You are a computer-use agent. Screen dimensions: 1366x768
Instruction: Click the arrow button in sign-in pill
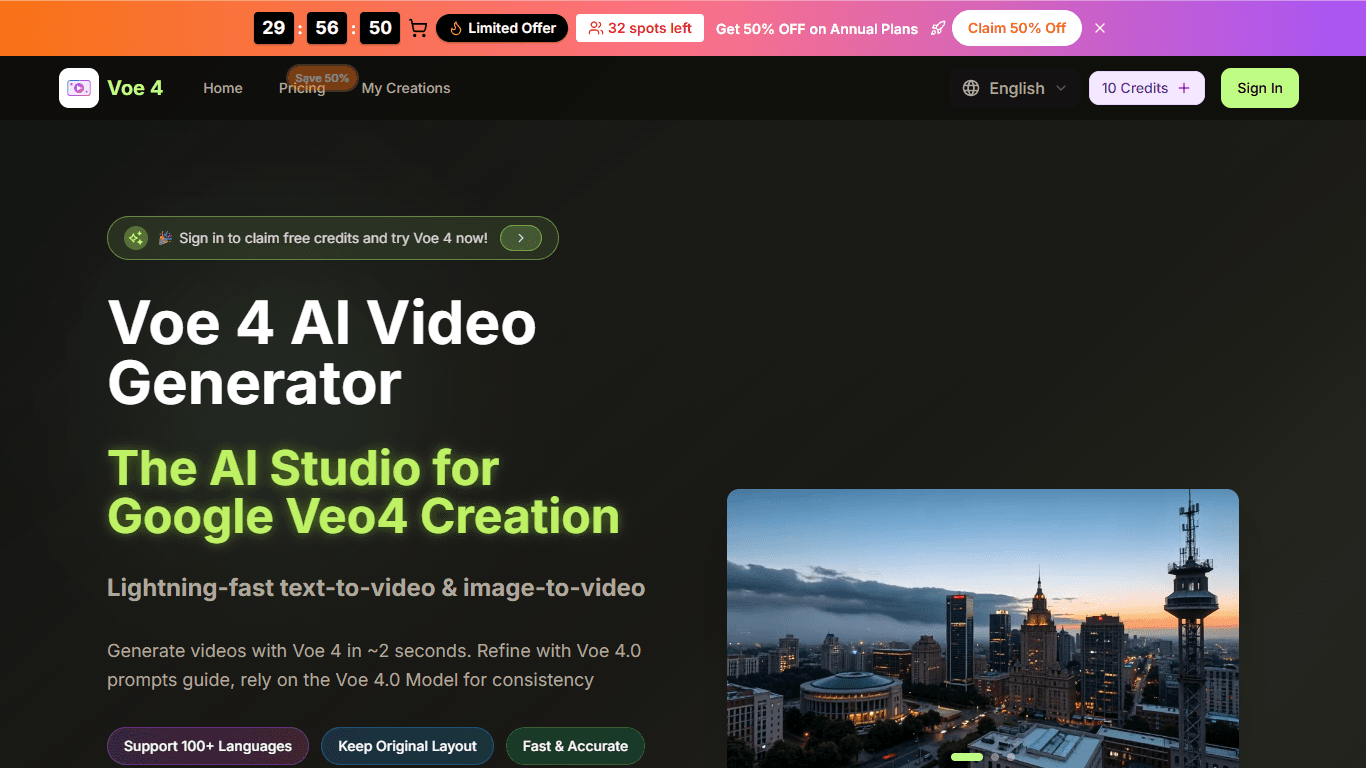pyautogui.click(x=521, y=238)
